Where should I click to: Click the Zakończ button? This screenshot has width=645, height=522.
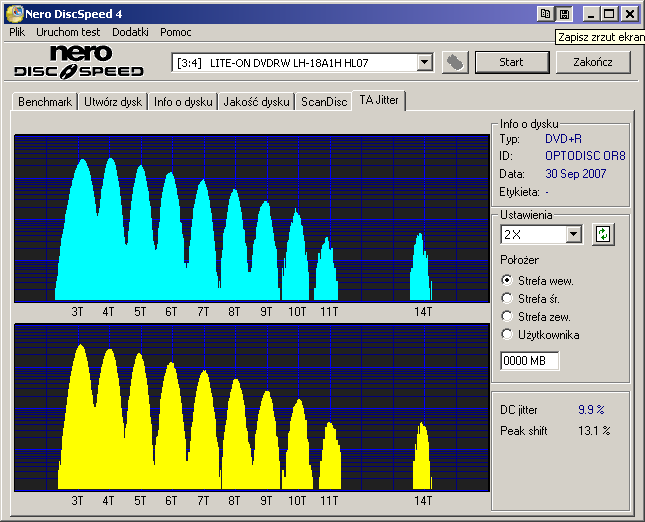pyautogui.click(x=593, y=62)
